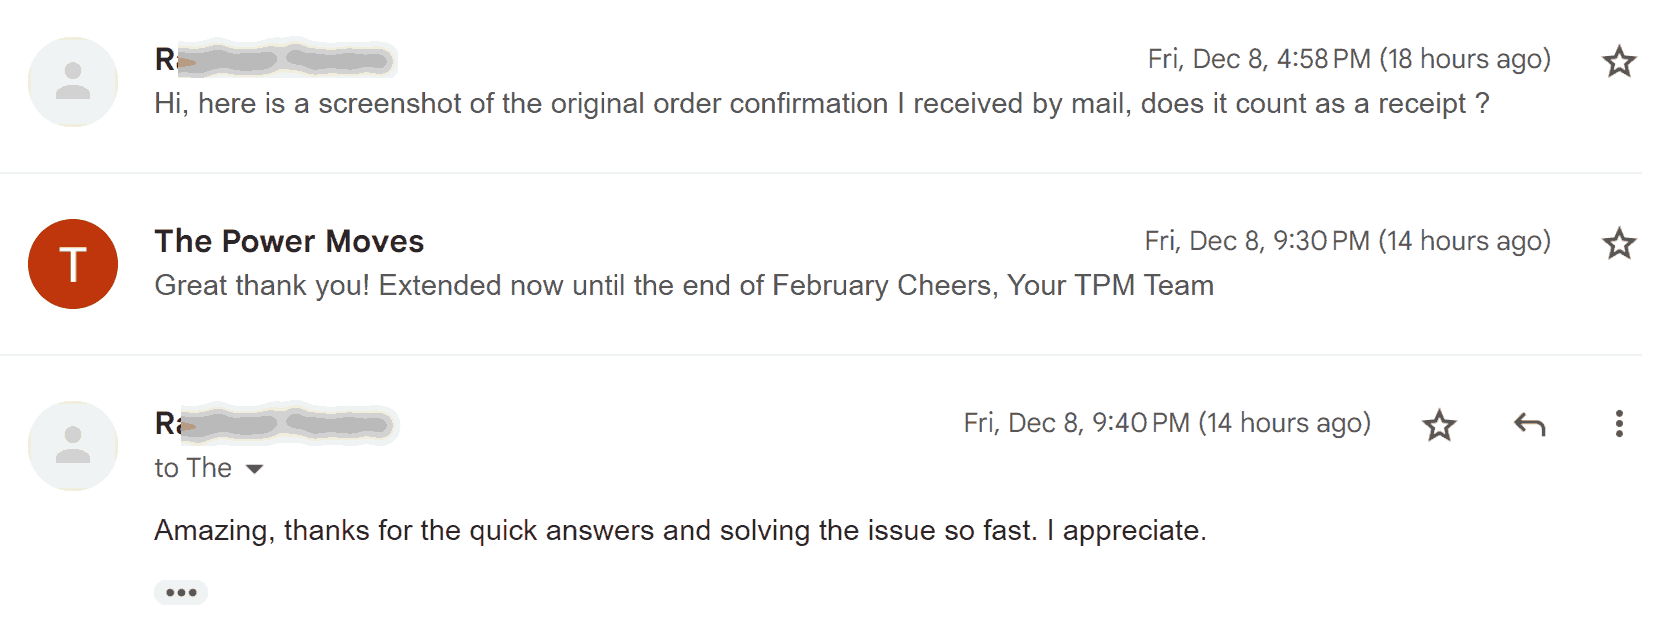Open the "Extended now until the end of February" message

(x=683, y=286)
